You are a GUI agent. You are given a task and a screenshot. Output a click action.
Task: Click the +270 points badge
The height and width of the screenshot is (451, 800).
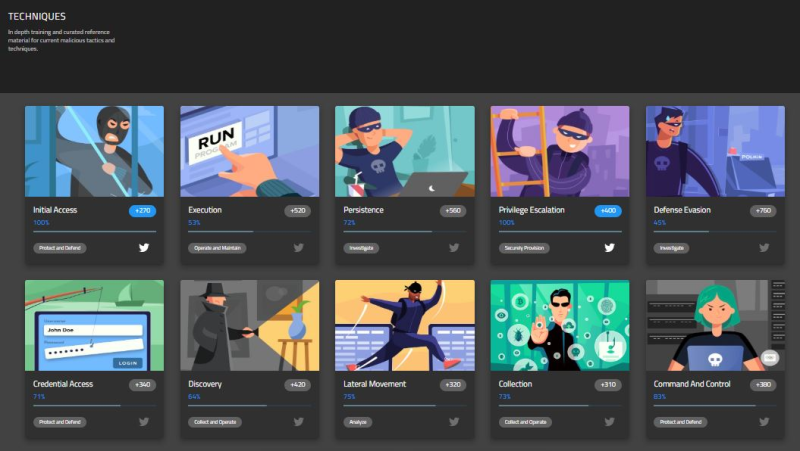[142, 210]
